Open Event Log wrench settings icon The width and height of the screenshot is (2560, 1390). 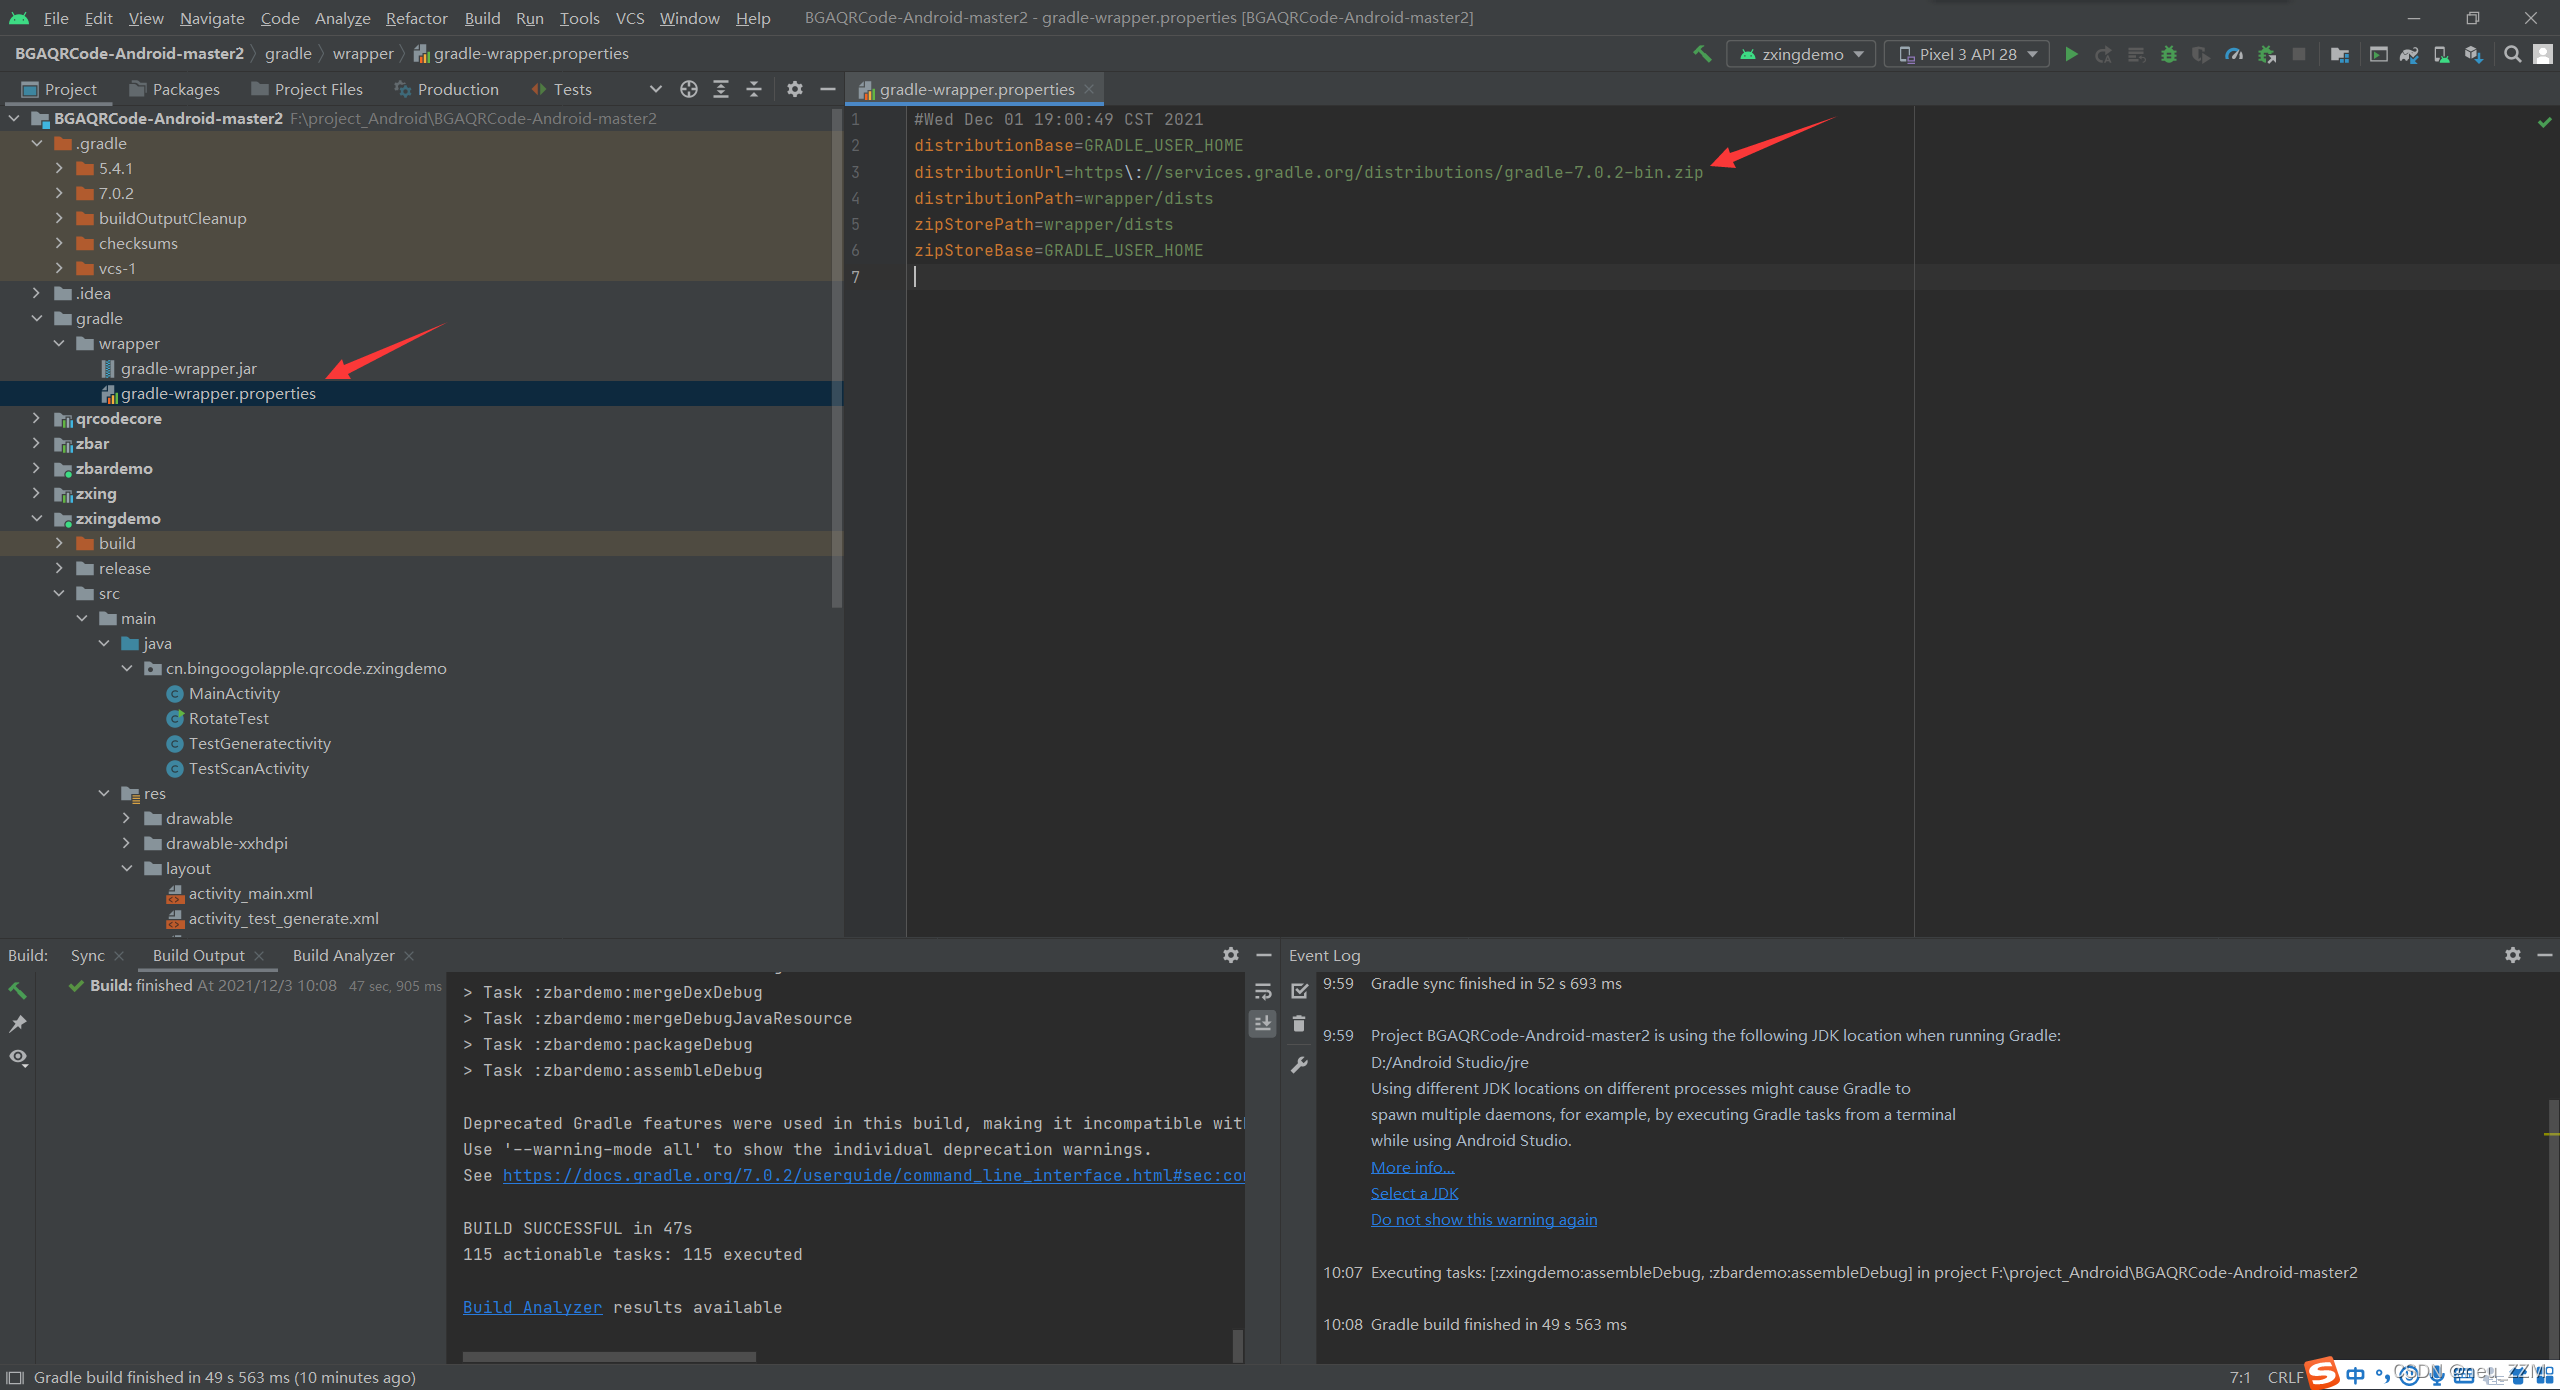1299,1065
